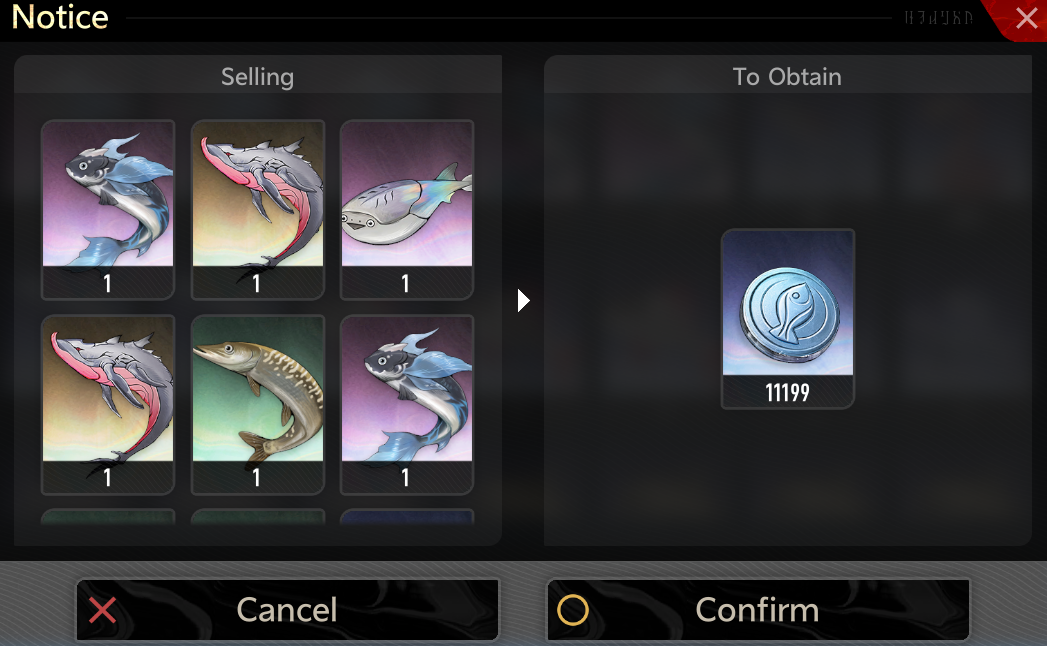Click the pink-bellied shark in second row

tap(108, 405)
